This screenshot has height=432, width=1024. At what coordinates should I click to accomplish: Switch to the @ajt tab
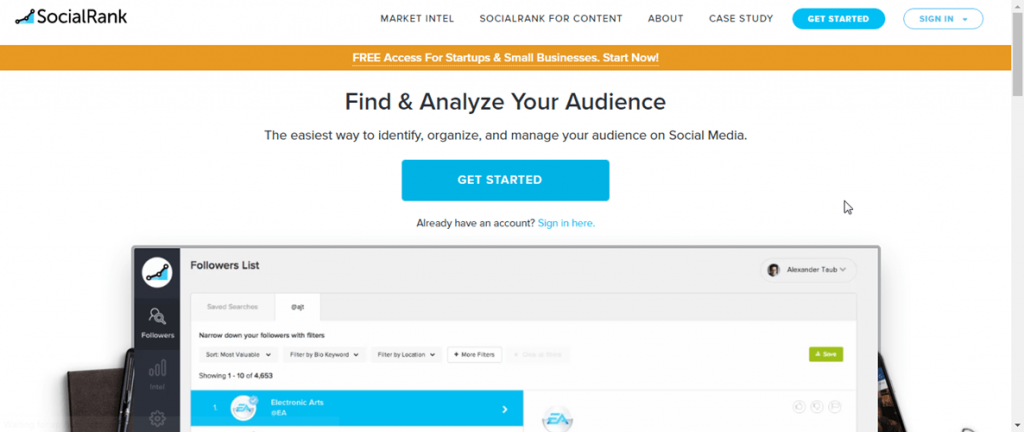(298, 307)
